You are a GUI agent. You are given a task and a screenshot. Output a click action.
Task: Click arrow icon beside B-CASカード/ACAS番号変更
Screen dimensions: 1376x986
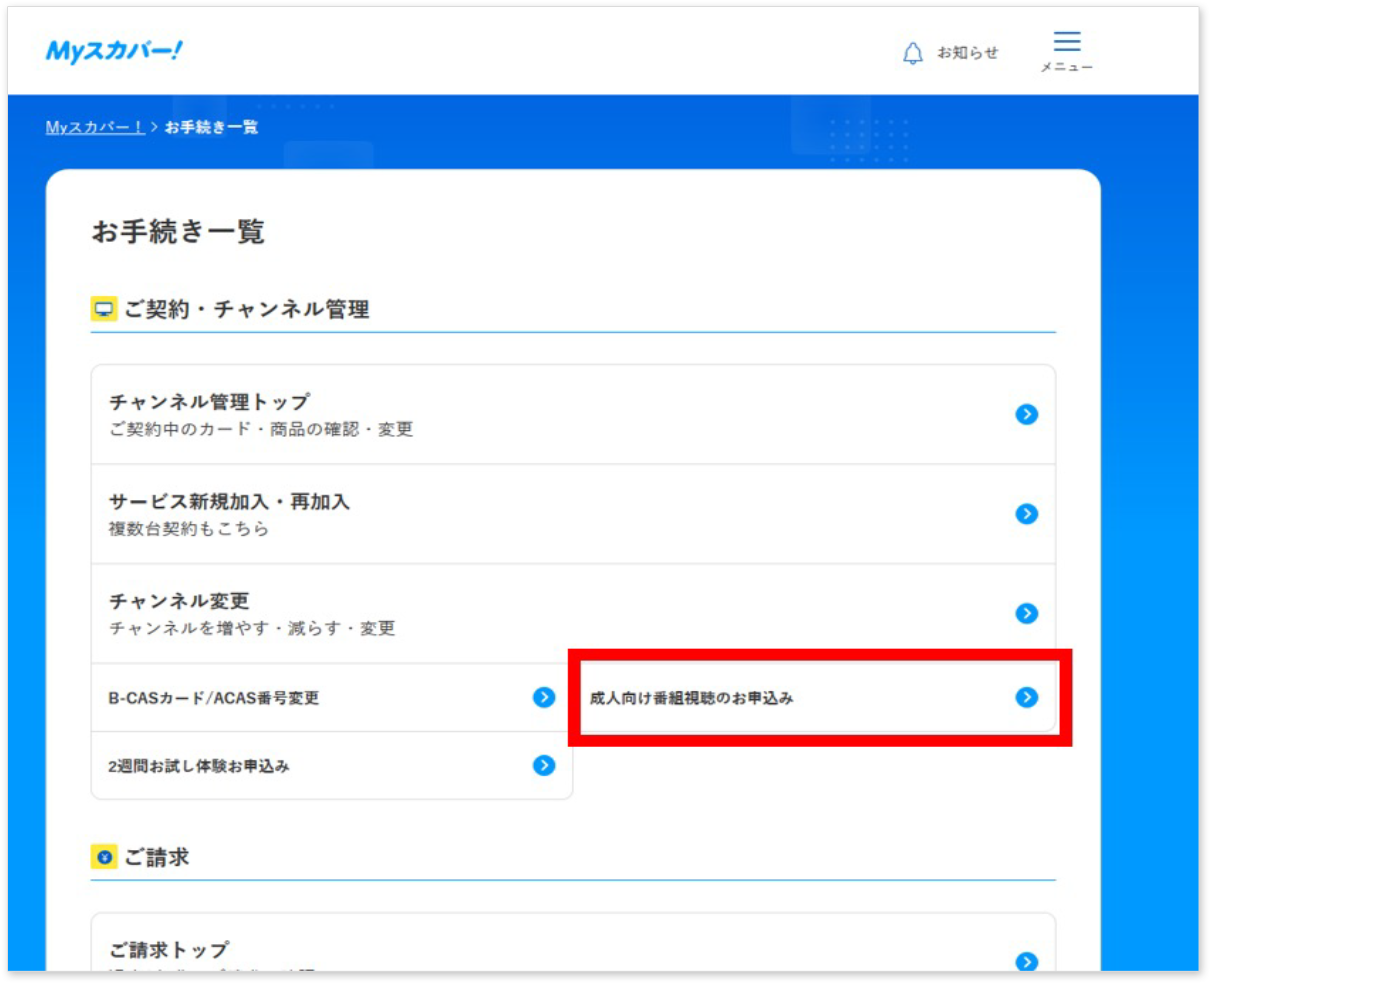(544, 697)
